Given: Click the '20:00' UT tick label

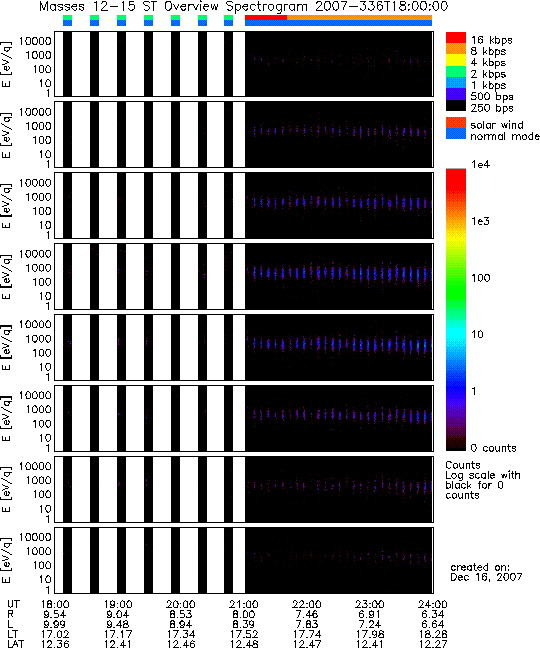Looking at the screenshot, I should click(181, 605).
